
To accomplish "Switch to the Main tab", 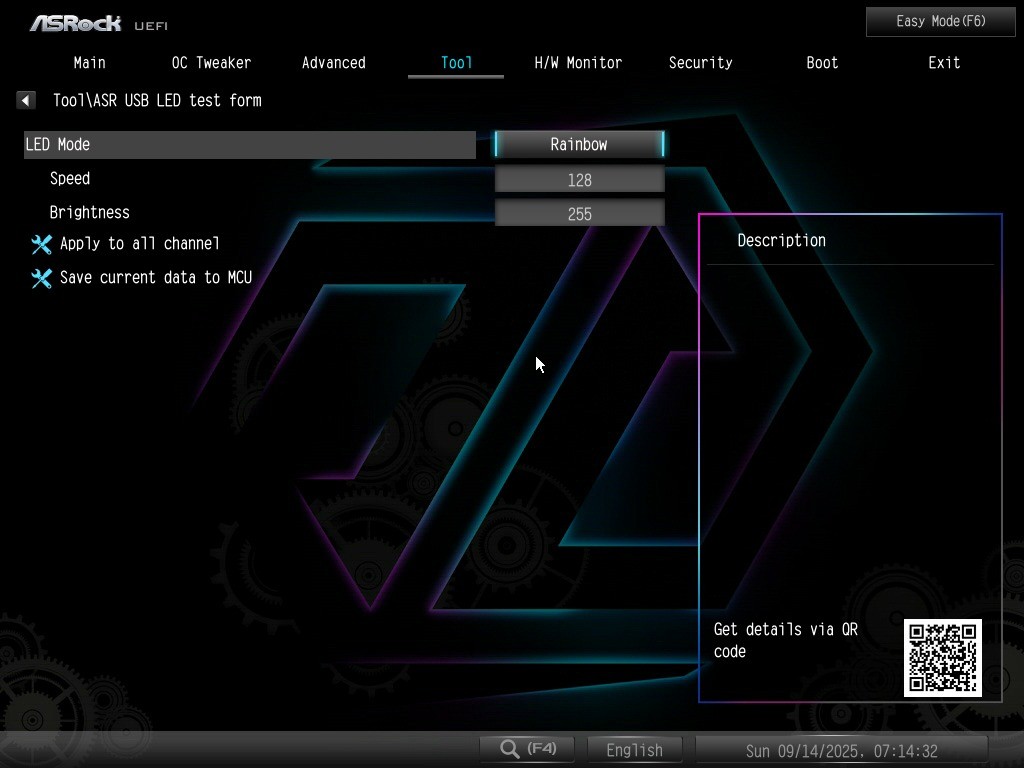I will 89,63.
